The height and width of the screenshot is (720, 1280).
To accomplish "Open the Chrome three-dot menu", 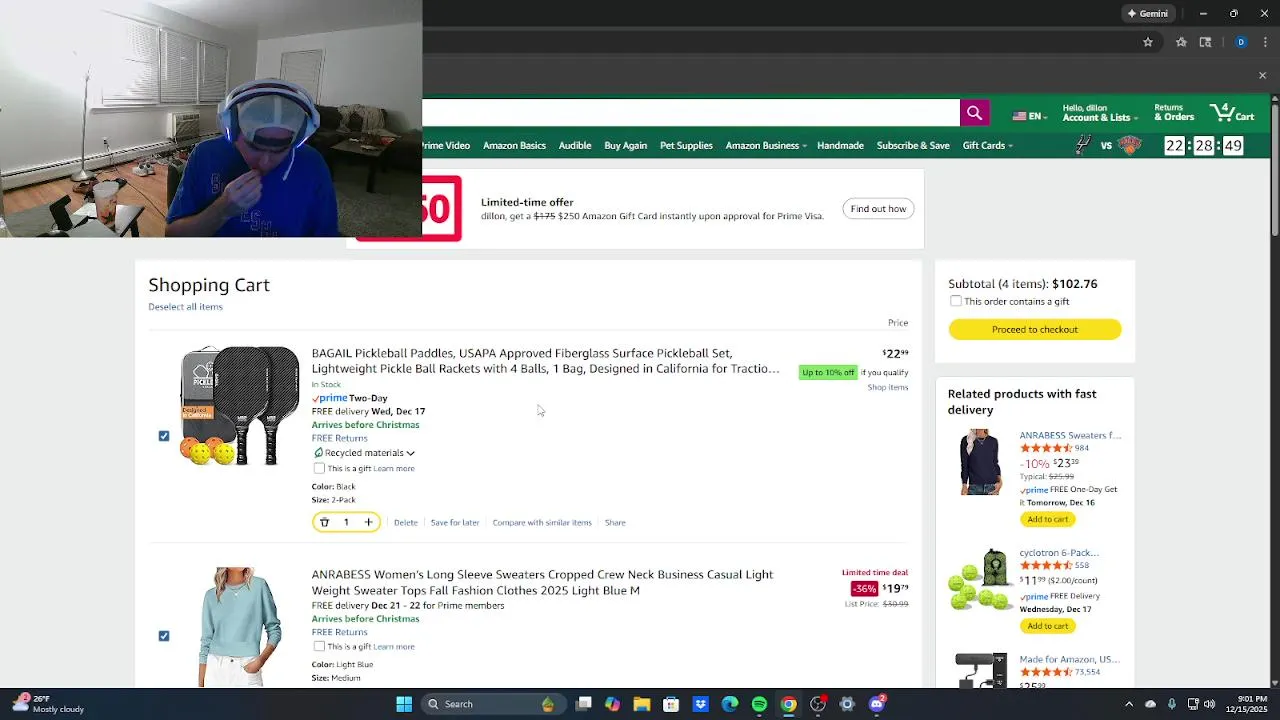I will click(x=1266, y=42).
